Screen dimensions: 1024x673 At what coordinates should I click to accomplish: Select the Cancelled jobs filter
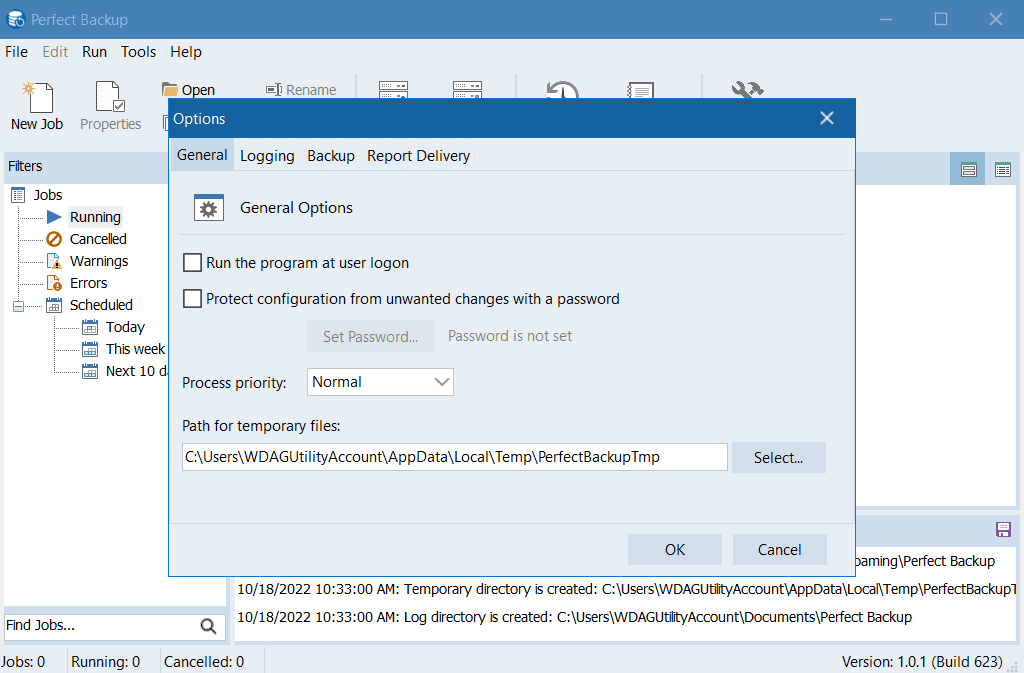(x=98, y=239)
